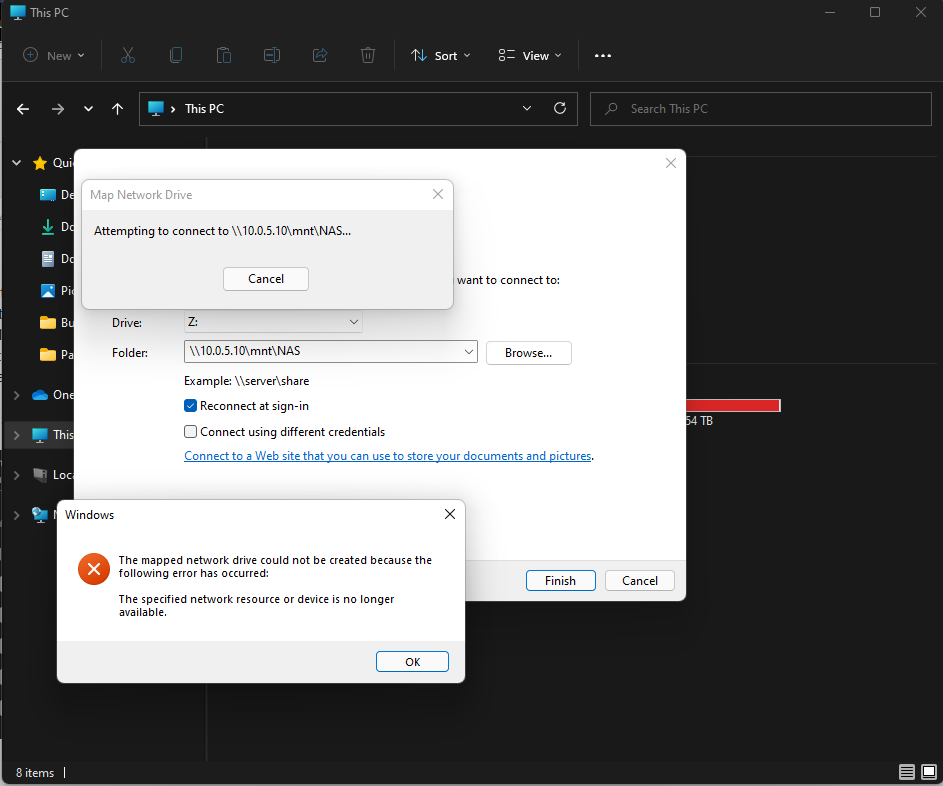Open recent locations chevron dropdown
The image size is (943, 786).
[88, 109]
